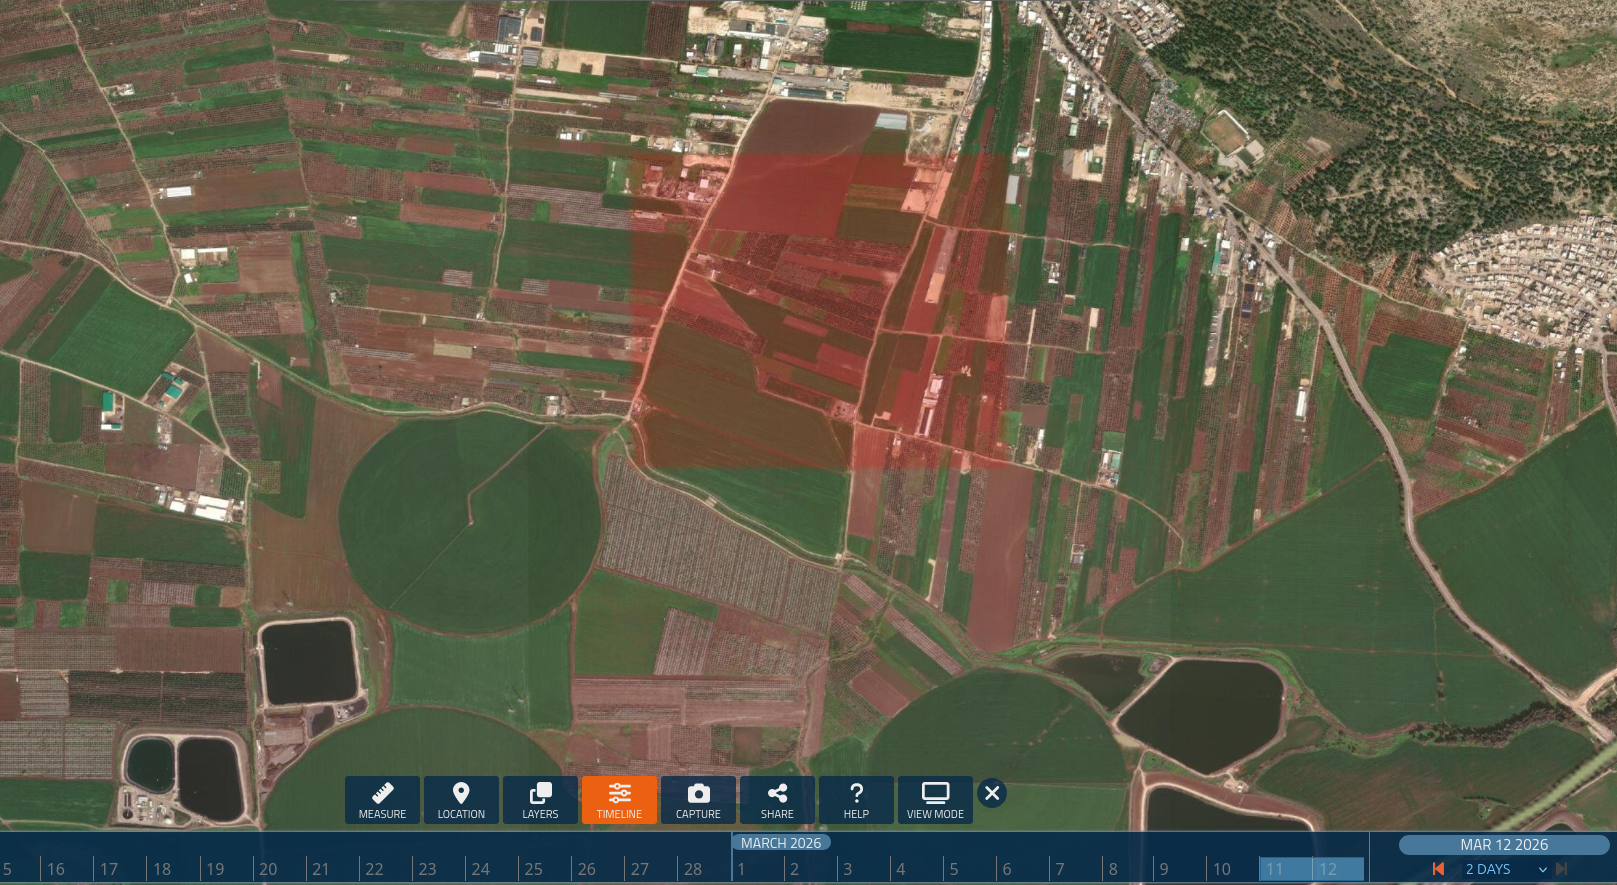Click the MARCH 2026 month label
This screenshot has height=885, width=1617.
pyautogui.click(x=781, y=843)
